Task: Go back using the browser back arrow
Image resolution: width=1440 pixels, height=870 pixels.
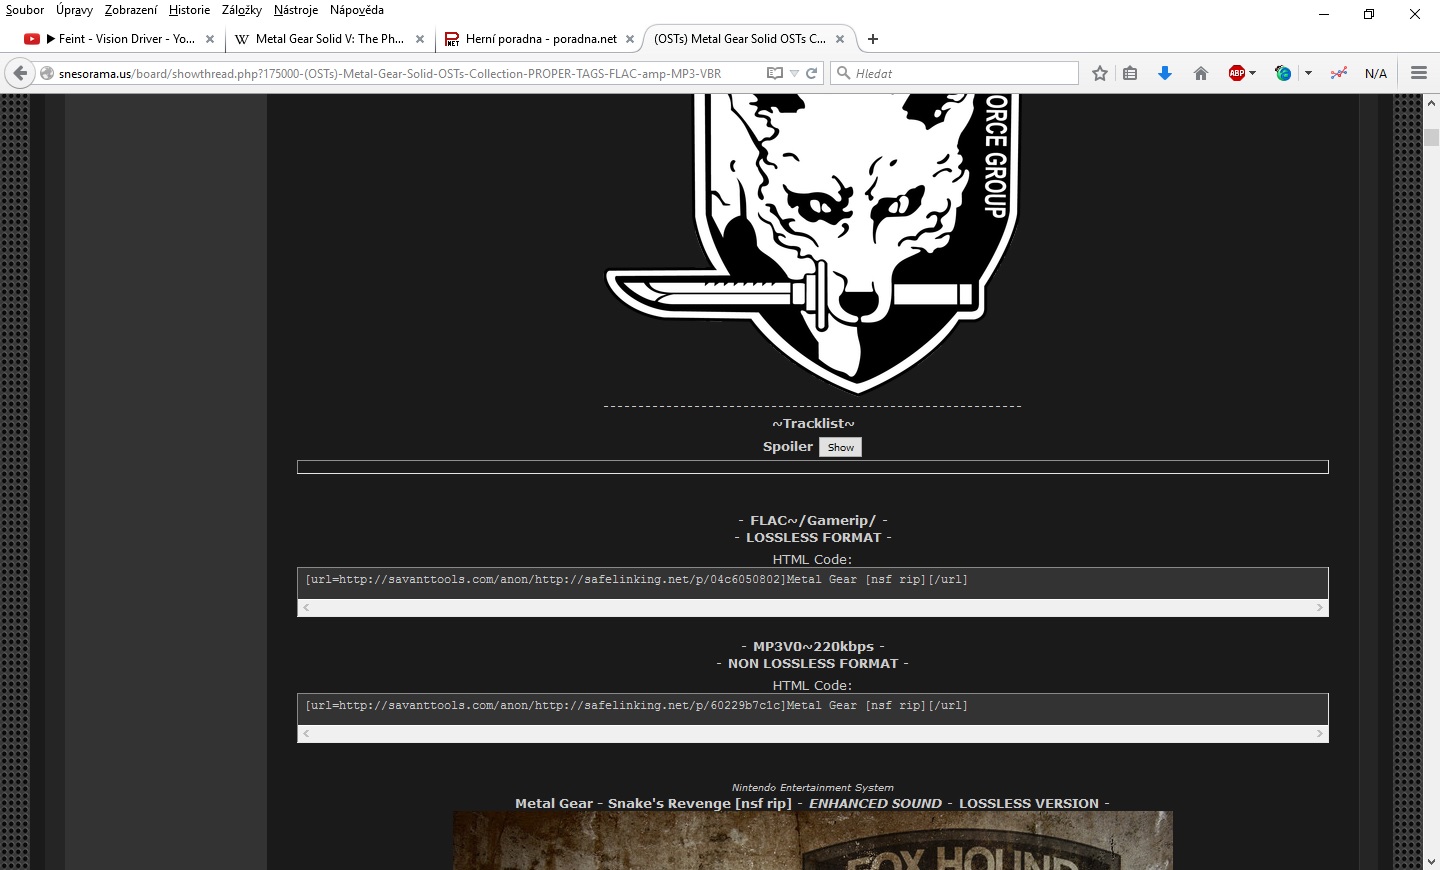Action: point(20,73)
